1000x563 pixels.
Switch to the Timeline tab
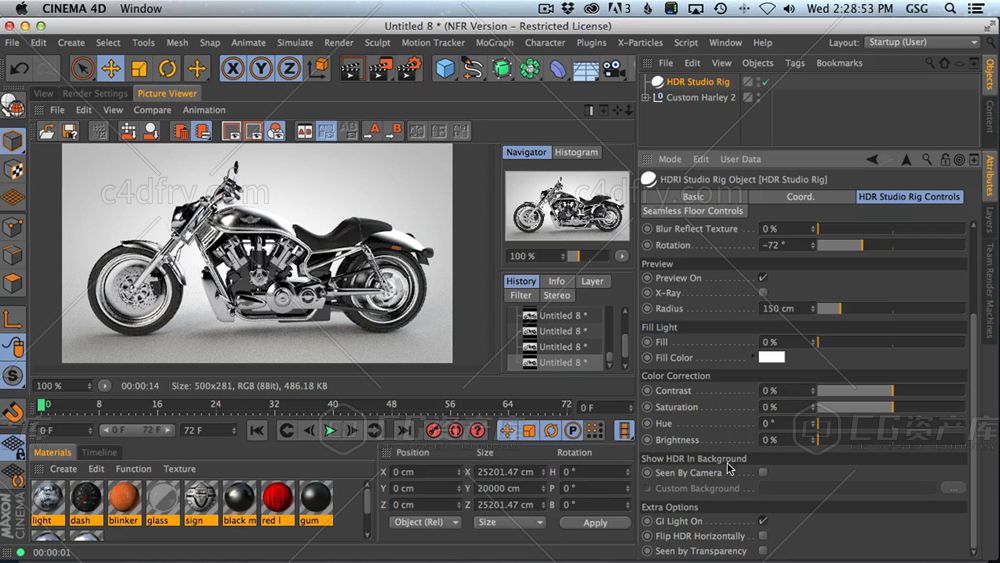click(x=99, y=452)
